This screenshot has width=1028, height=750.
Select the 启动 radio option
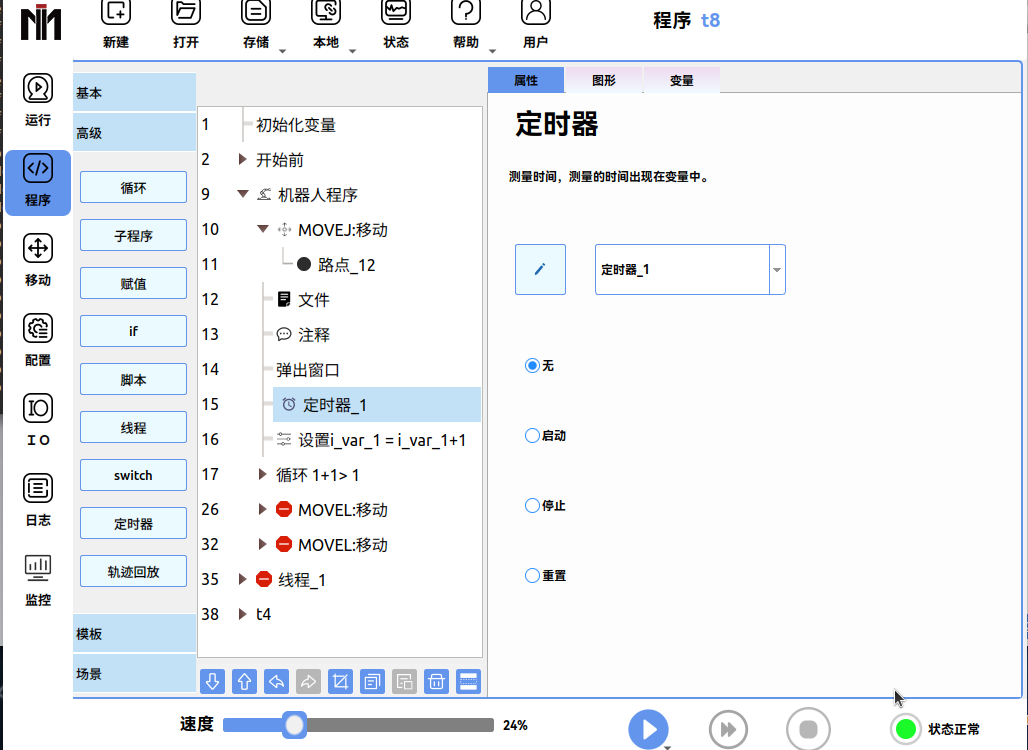click(x=533, y=436)
